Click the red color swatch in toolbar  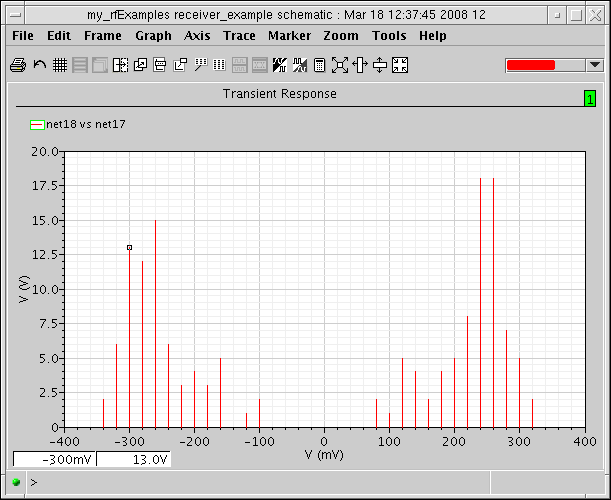pos(531,65)
